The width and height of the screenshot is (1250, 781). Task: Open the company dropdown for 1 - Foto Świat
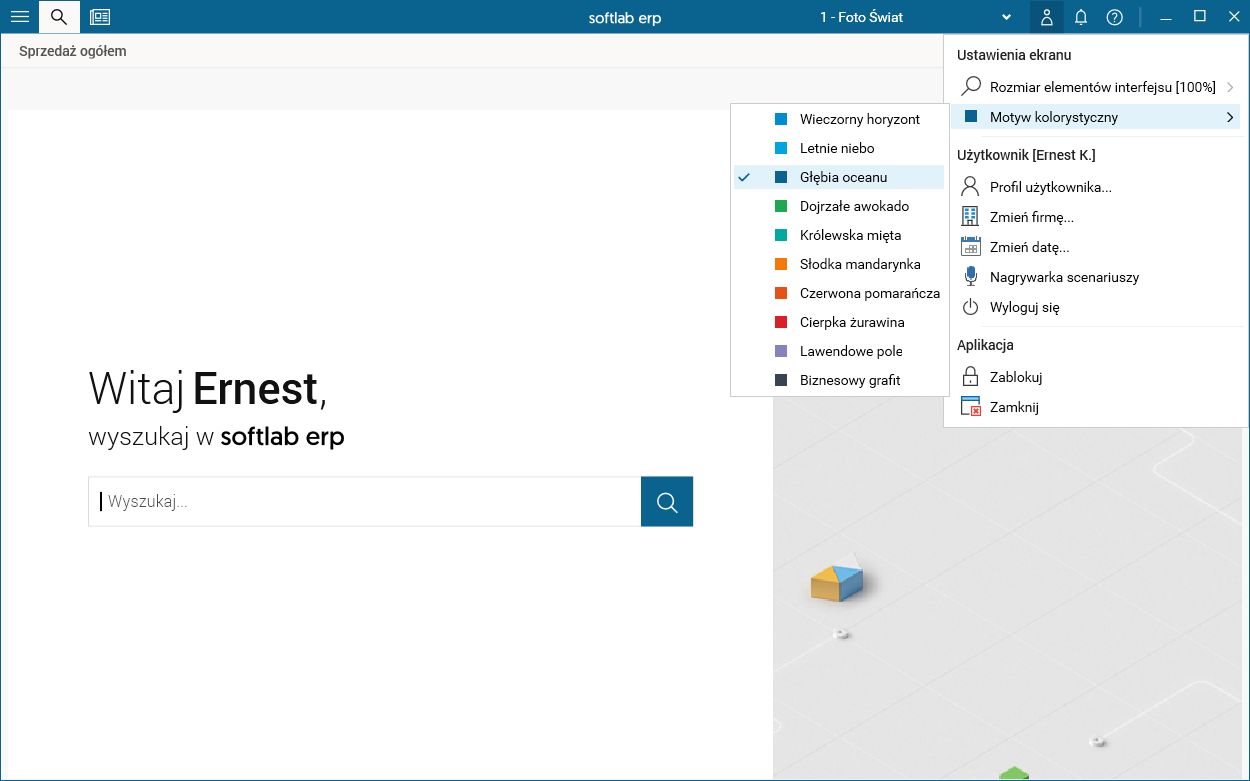(x=1007, y=18)
